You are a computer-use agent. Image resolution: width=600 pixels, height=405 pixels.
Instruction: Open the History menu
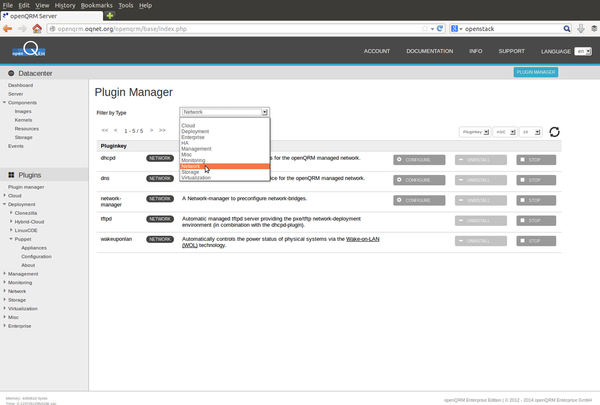65,5
